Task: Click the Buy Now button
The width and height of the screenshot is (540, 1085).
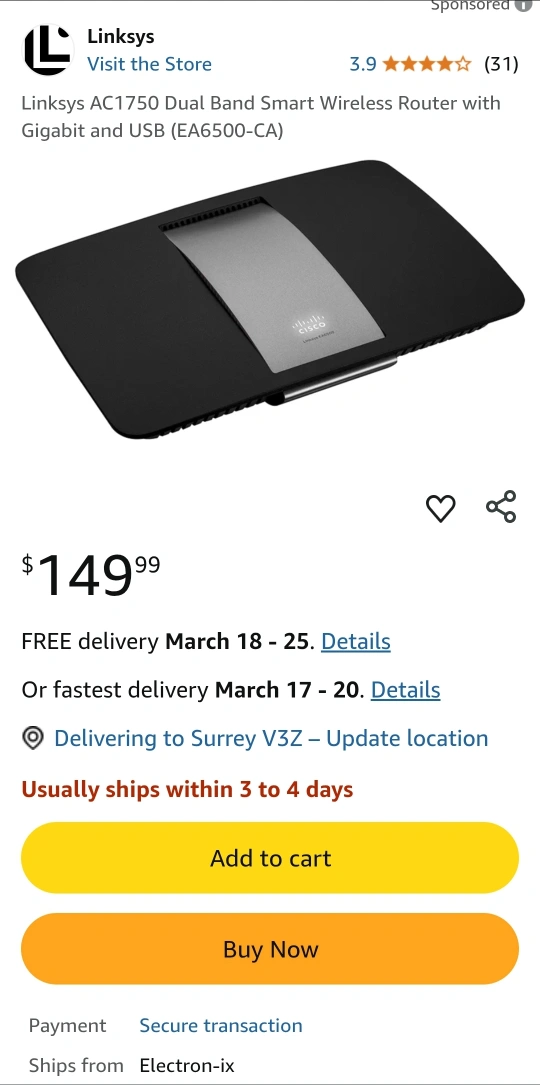Action: 270,949
